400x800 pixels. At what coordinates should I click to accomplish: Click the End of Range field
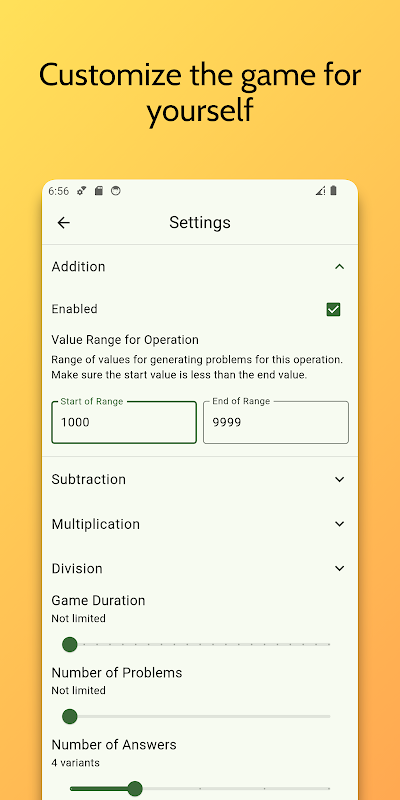click(x=276, y=422)
